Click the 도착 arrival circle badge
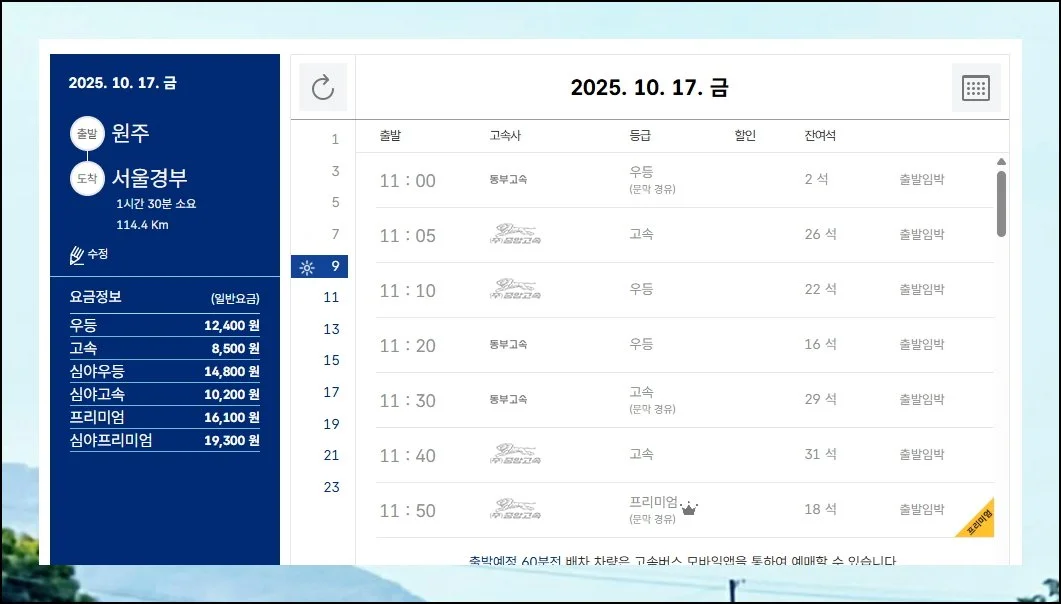 point(86,179)
